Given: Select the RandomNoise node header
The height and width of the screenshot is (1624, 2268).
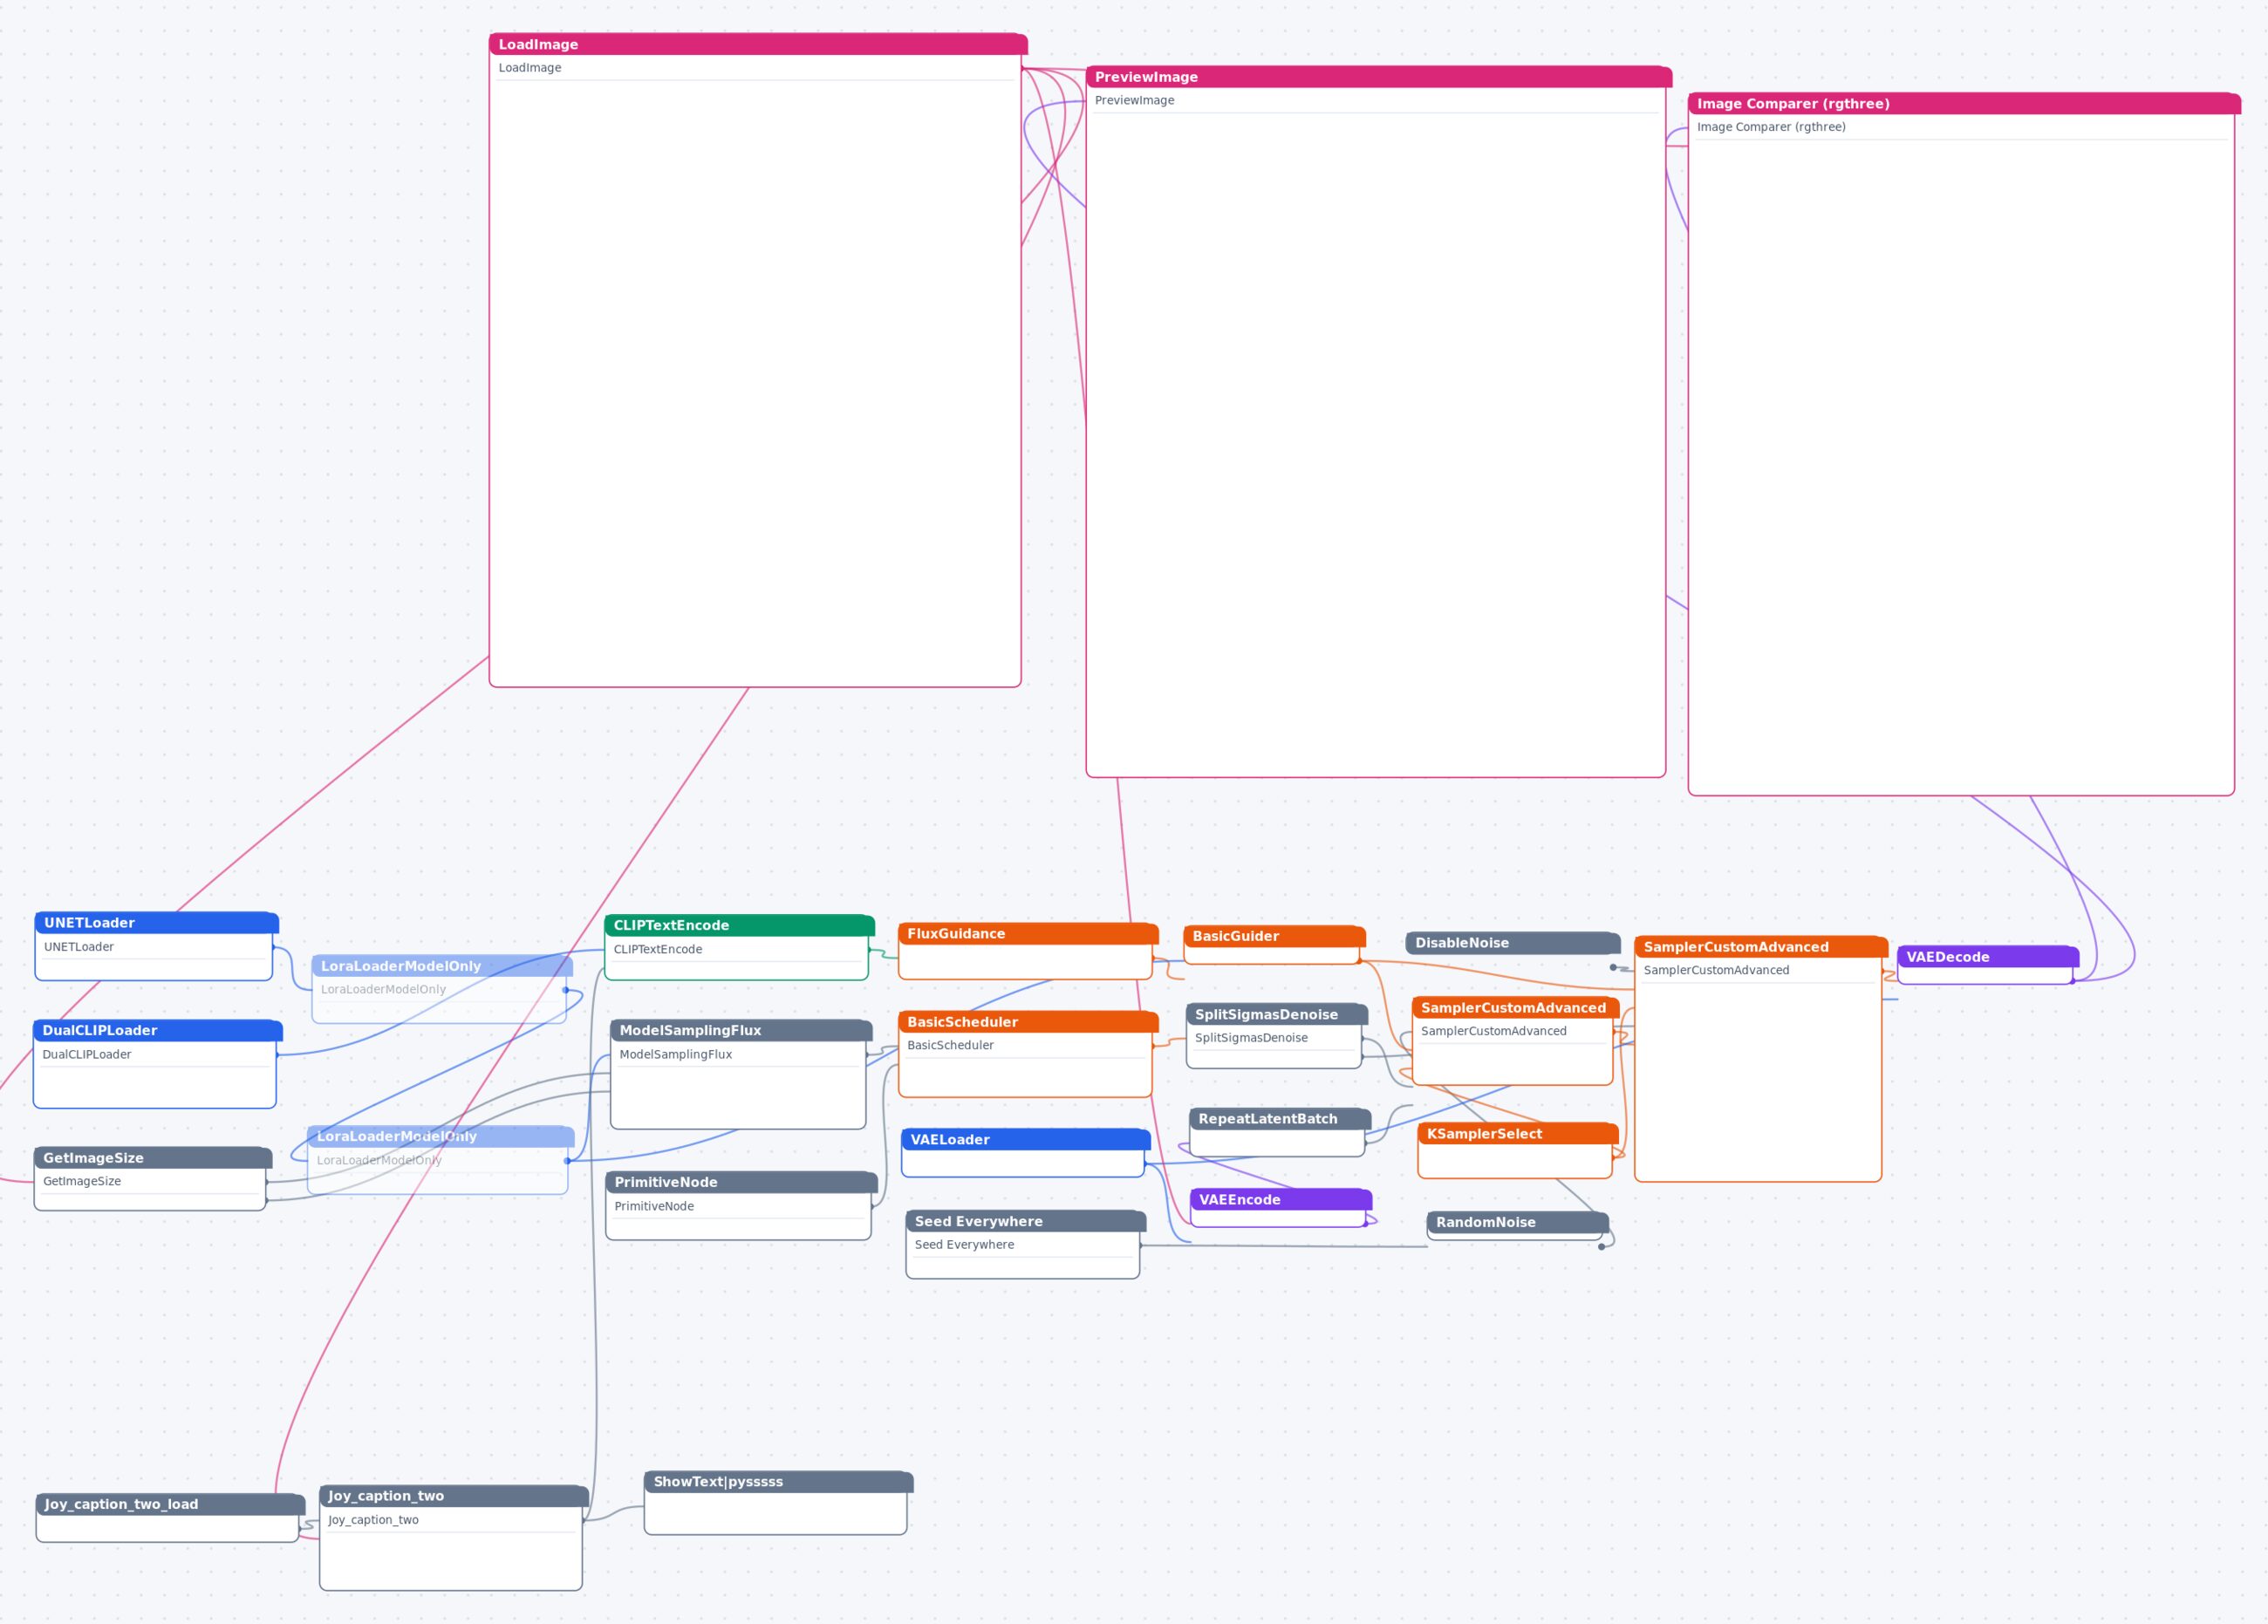Looking at the screenshot, I should (x=1518, y=1222).
